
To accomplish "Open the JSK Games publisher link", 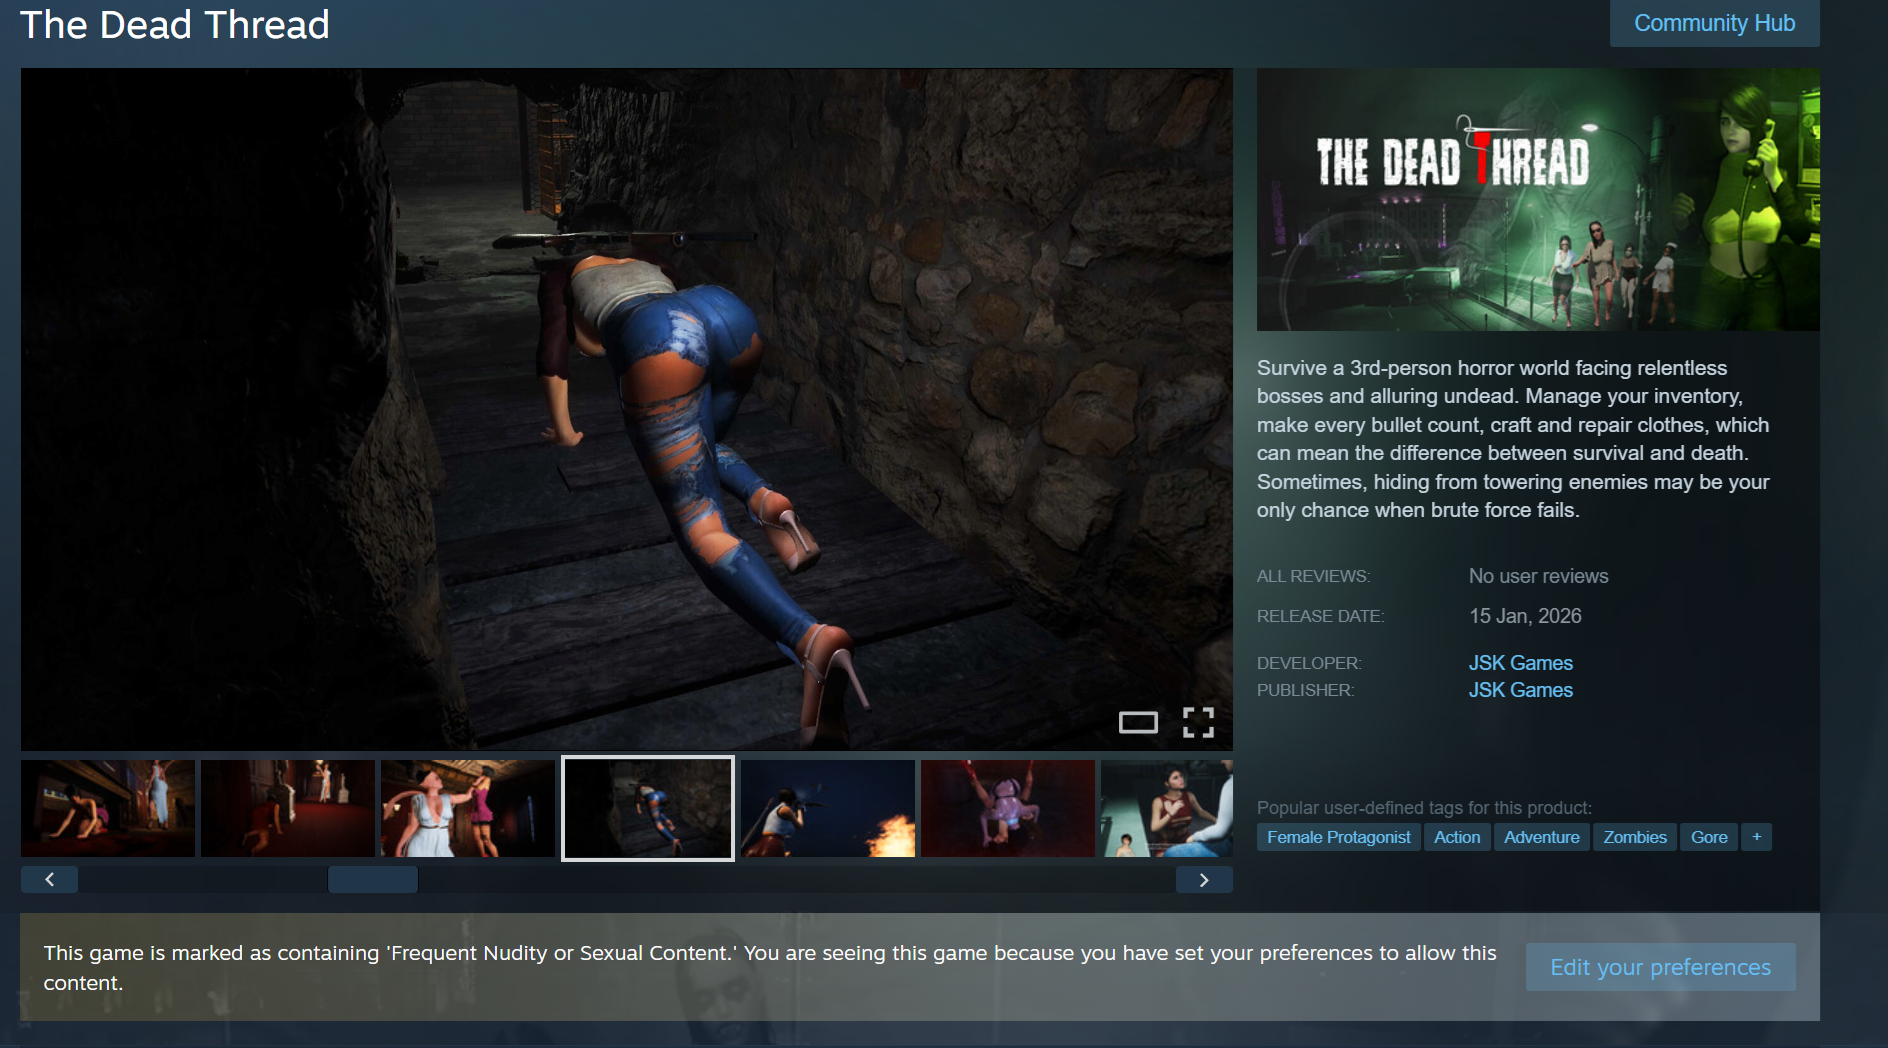I will pos(1521,690).
